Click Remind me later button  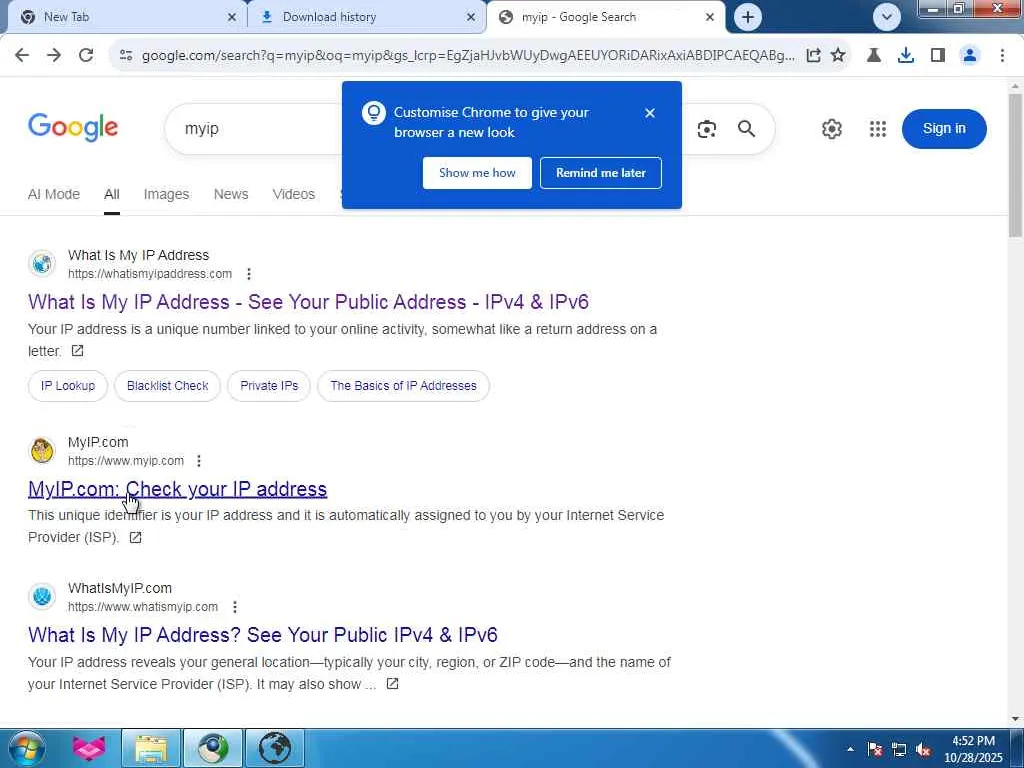(x=601, y=173)
